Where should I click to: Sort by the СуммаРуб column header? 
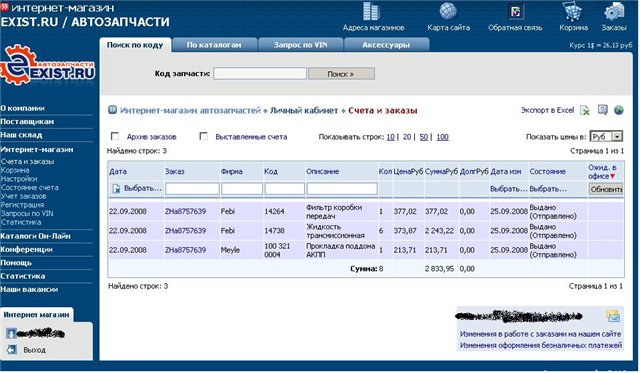click(x=441, y=172)
